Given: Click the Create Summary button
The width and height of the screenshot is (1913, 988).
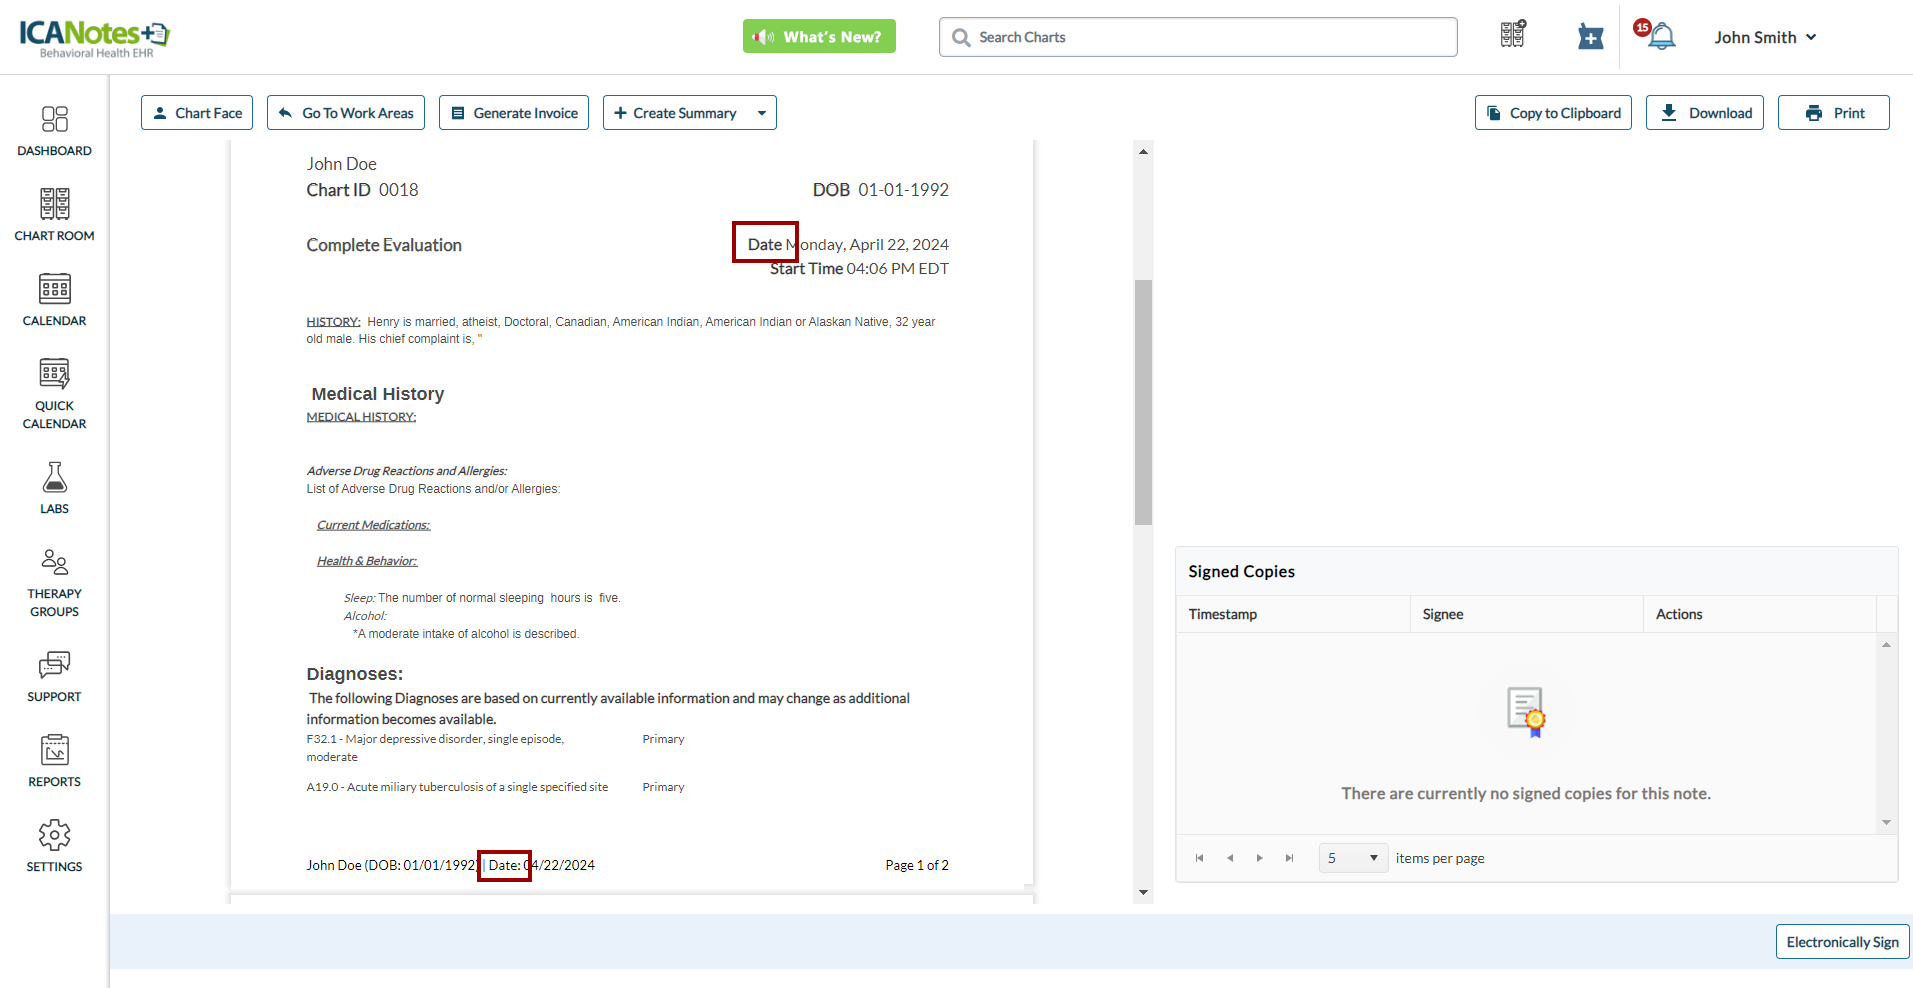Looking at the screenshot, I should (676, 113).
